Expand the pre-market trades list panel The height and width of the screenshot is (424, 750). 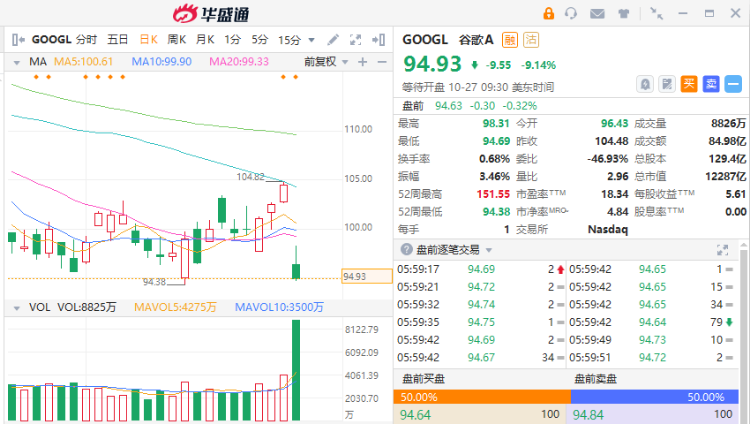point(722,250)
